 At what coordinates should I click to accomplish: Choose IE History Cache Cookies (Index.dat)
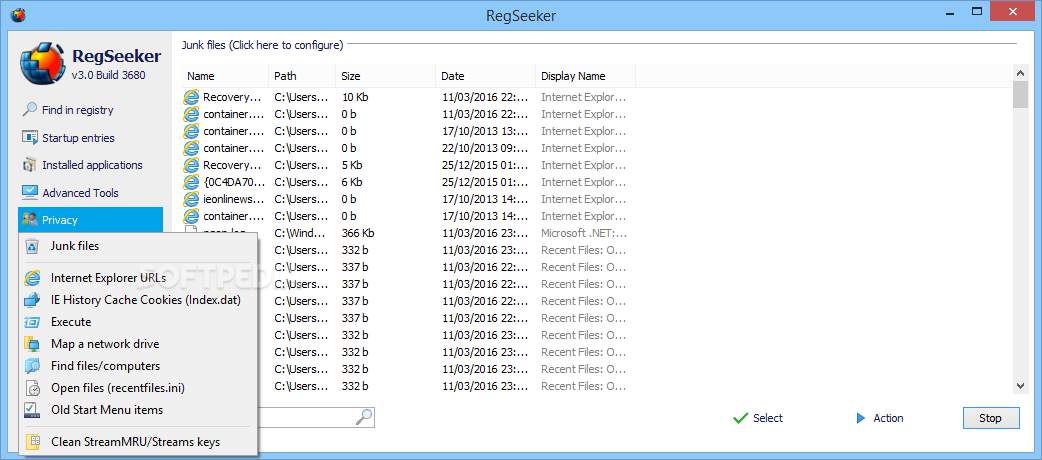(138, 300)
